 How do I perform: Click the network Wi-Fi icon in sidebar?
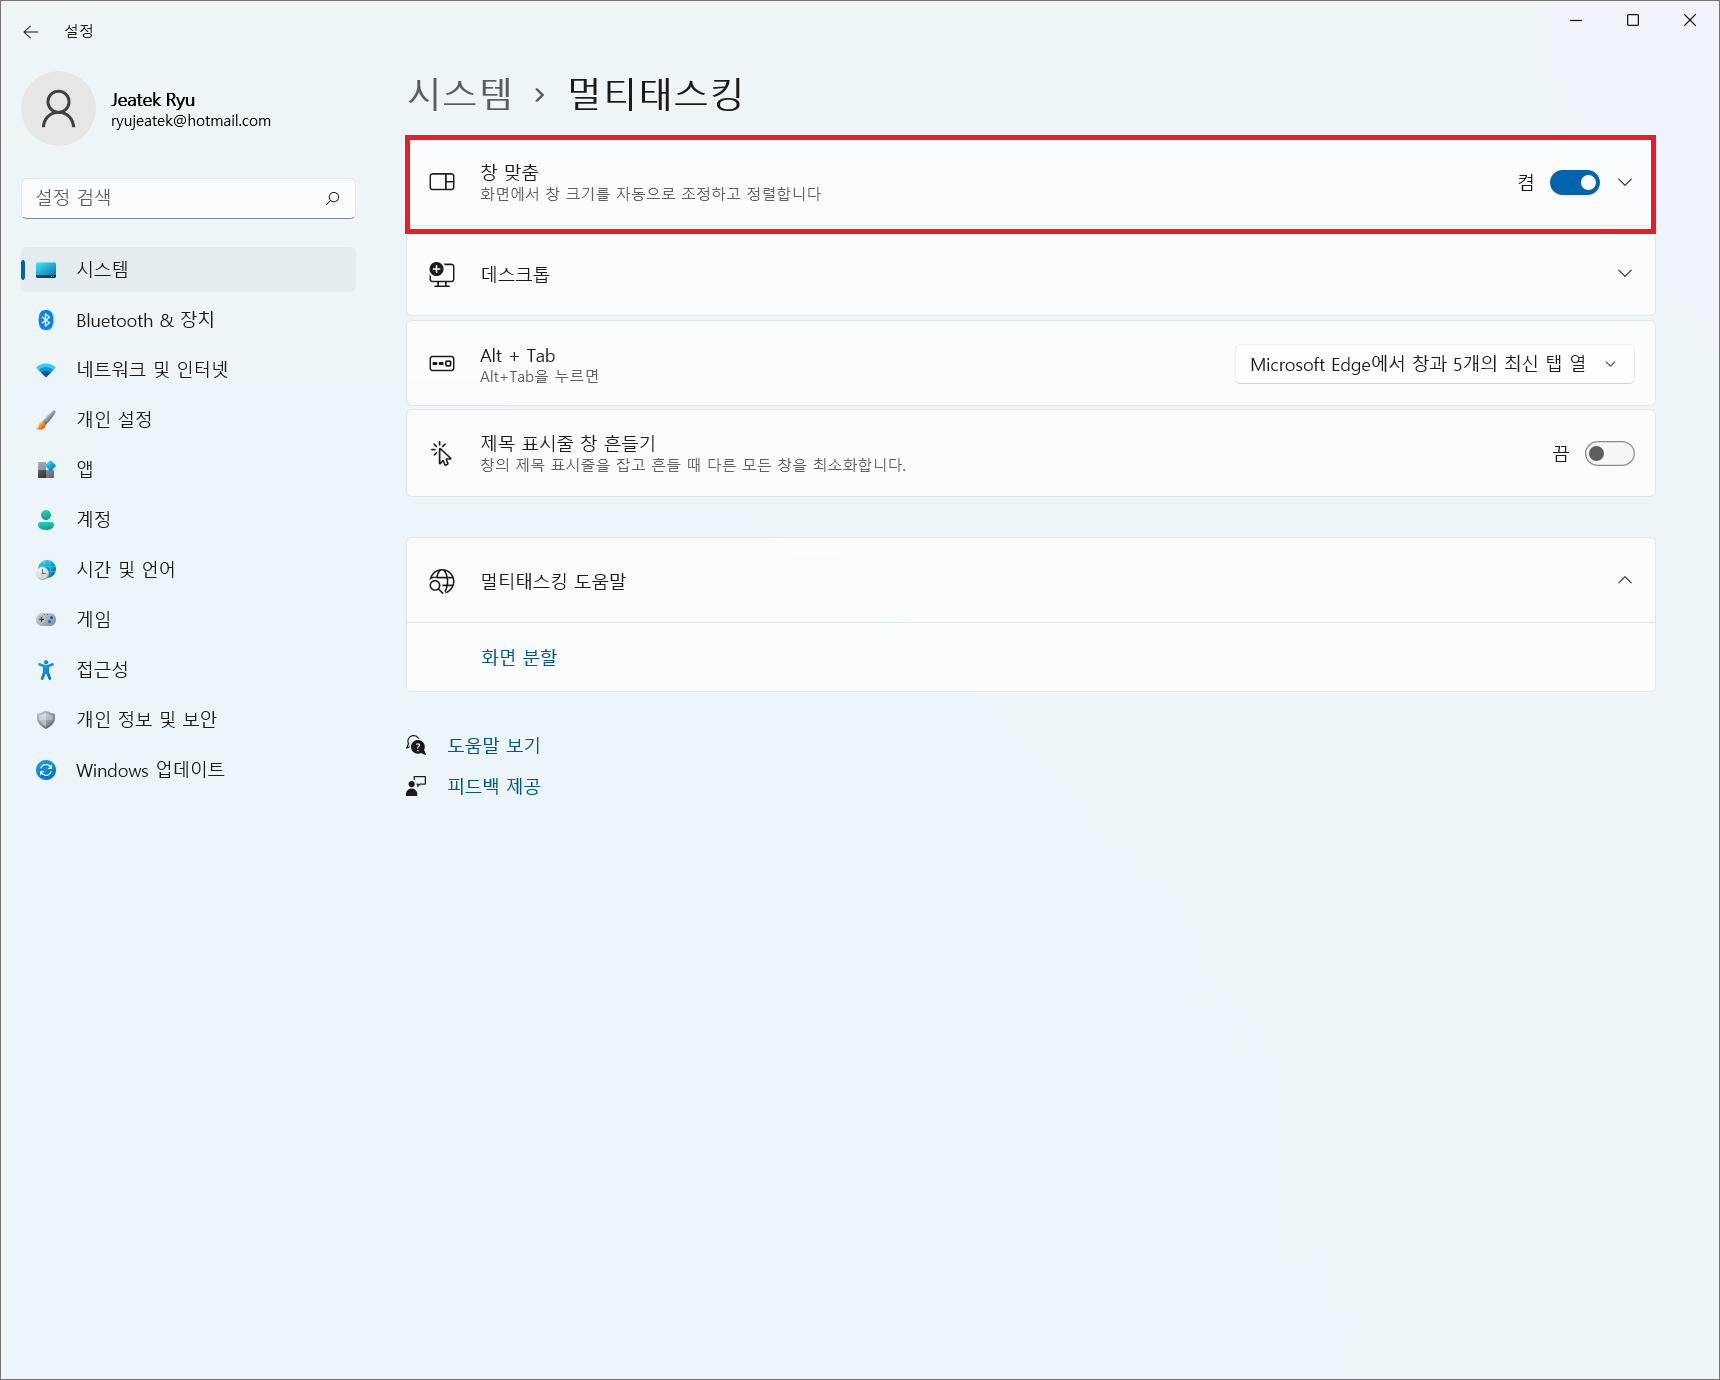[46, 370]
